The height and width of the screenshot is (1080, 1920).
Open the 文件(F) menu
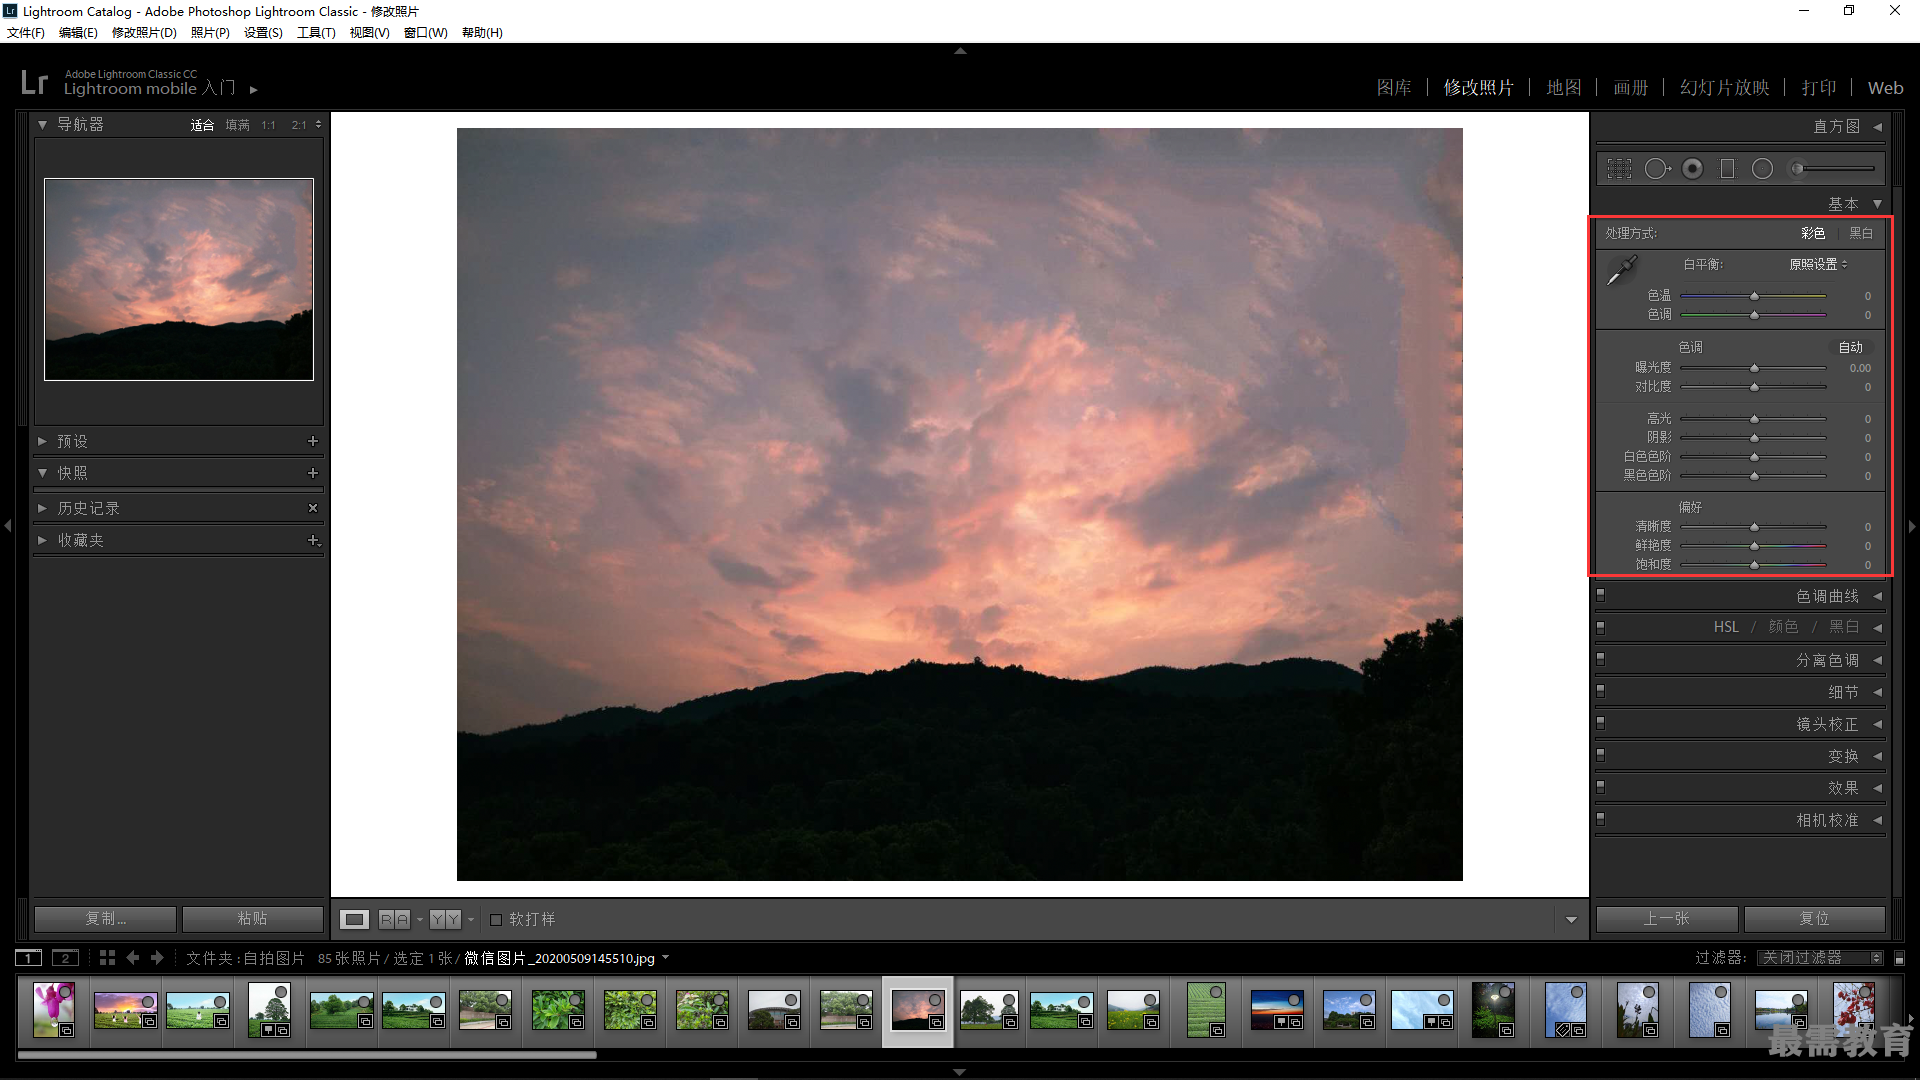(x=26, y=33)
